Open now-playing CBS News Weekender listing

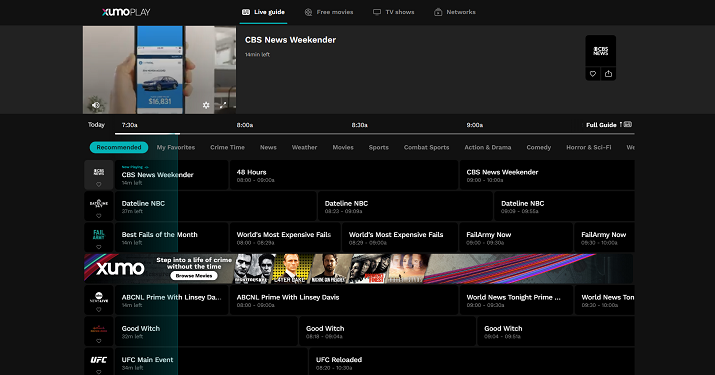(x=171, y=175)
